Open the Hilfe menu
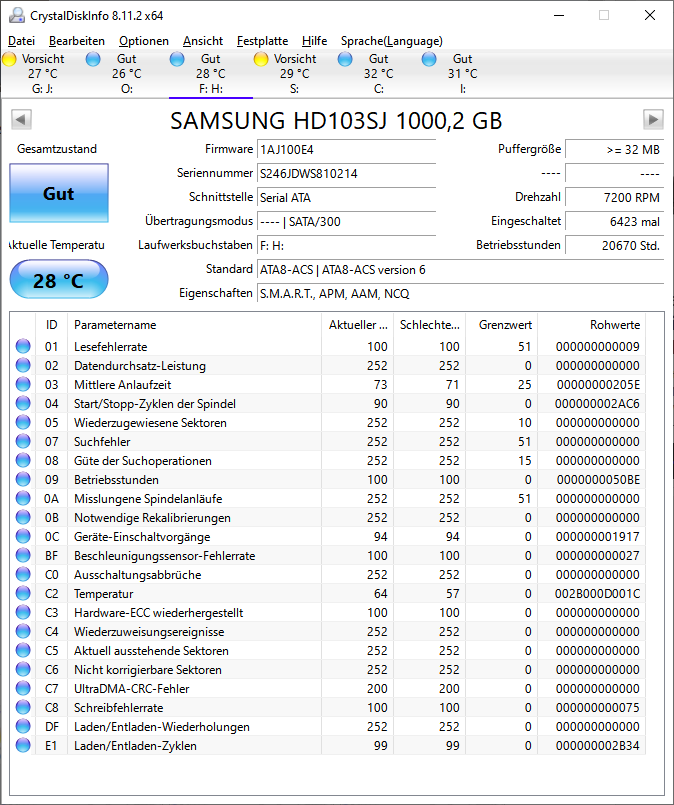The height and width of the screenshot is (805, 674). point(314,41)
